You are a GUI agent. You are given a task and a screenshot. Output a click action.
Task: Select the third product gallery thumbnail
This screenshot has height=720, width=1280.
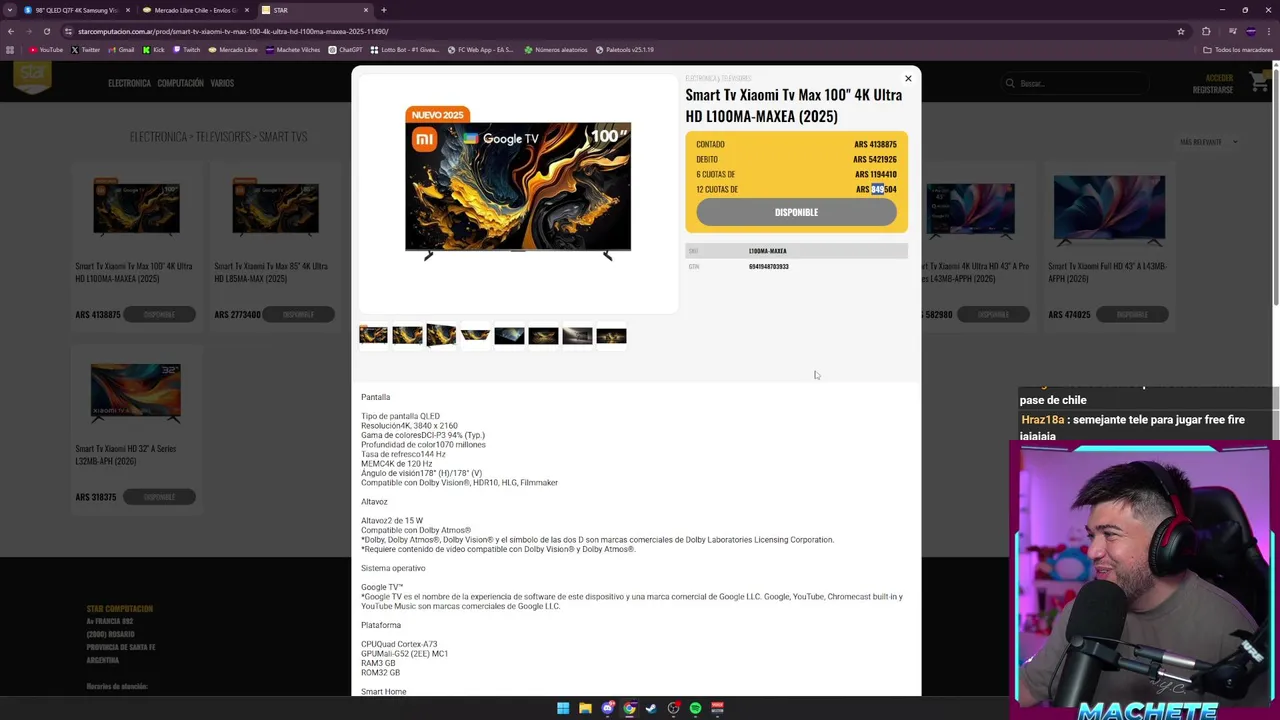[441, 336]
